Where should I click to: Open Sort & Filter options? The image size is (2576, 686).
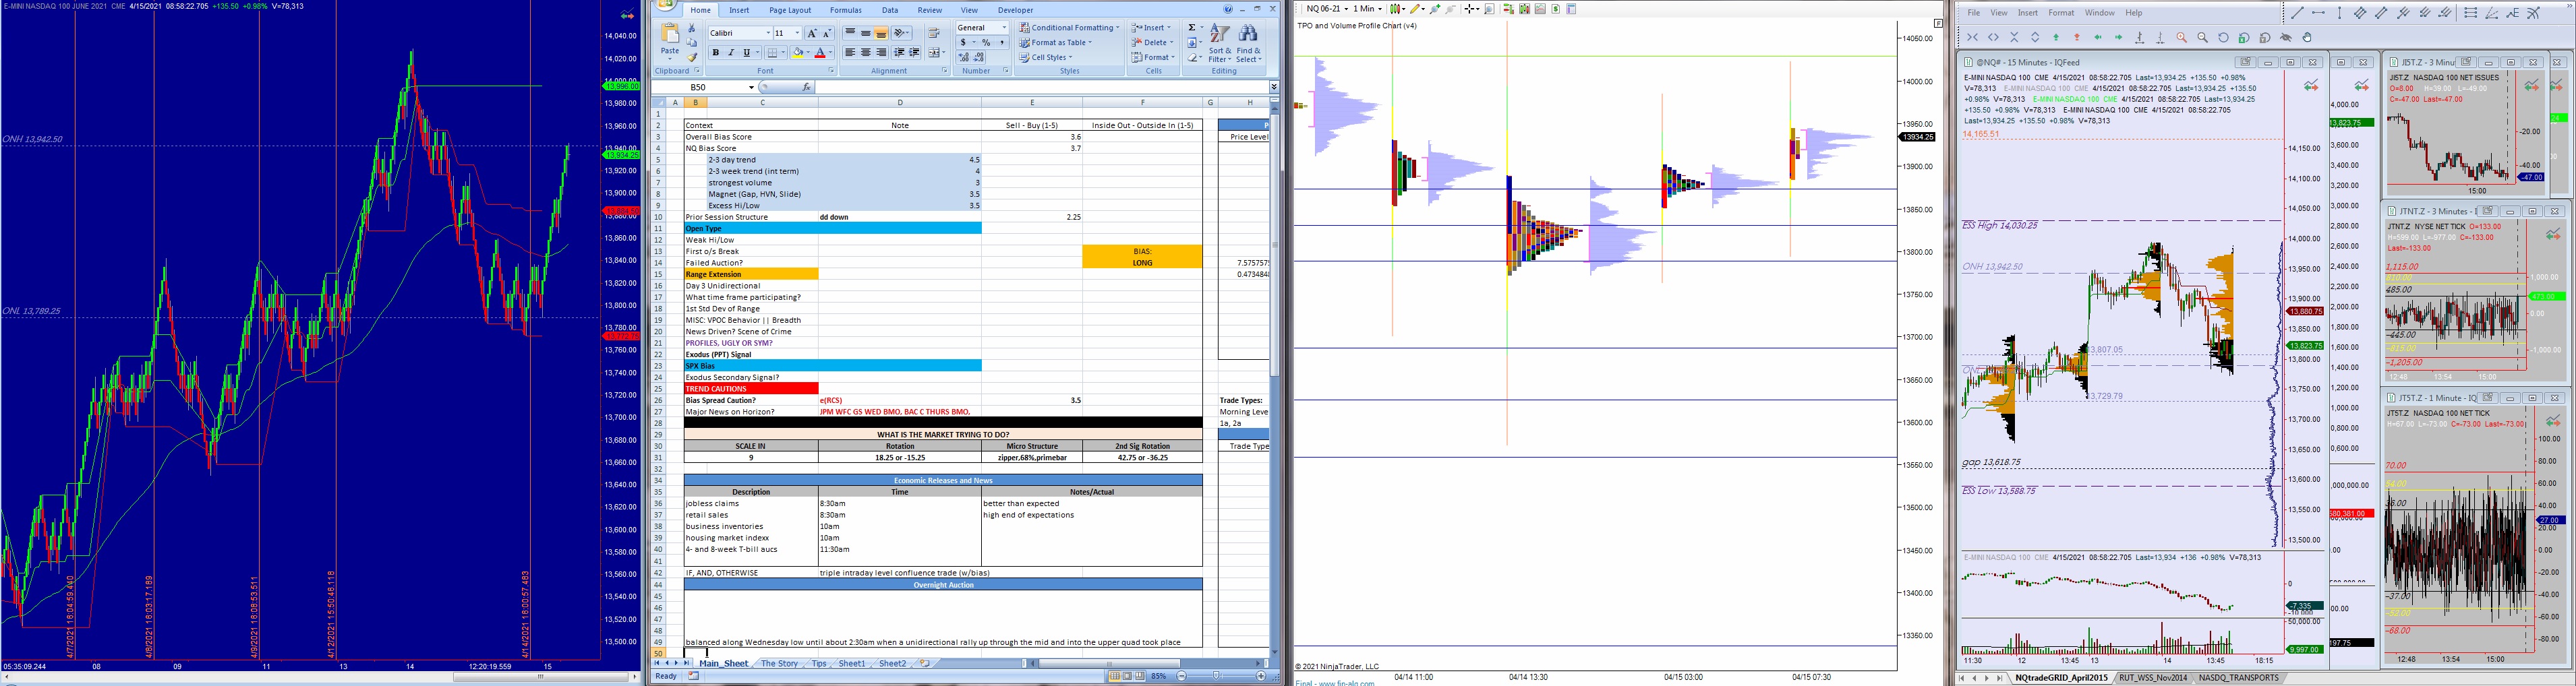pyautogui.click(x=1220, y=43)
